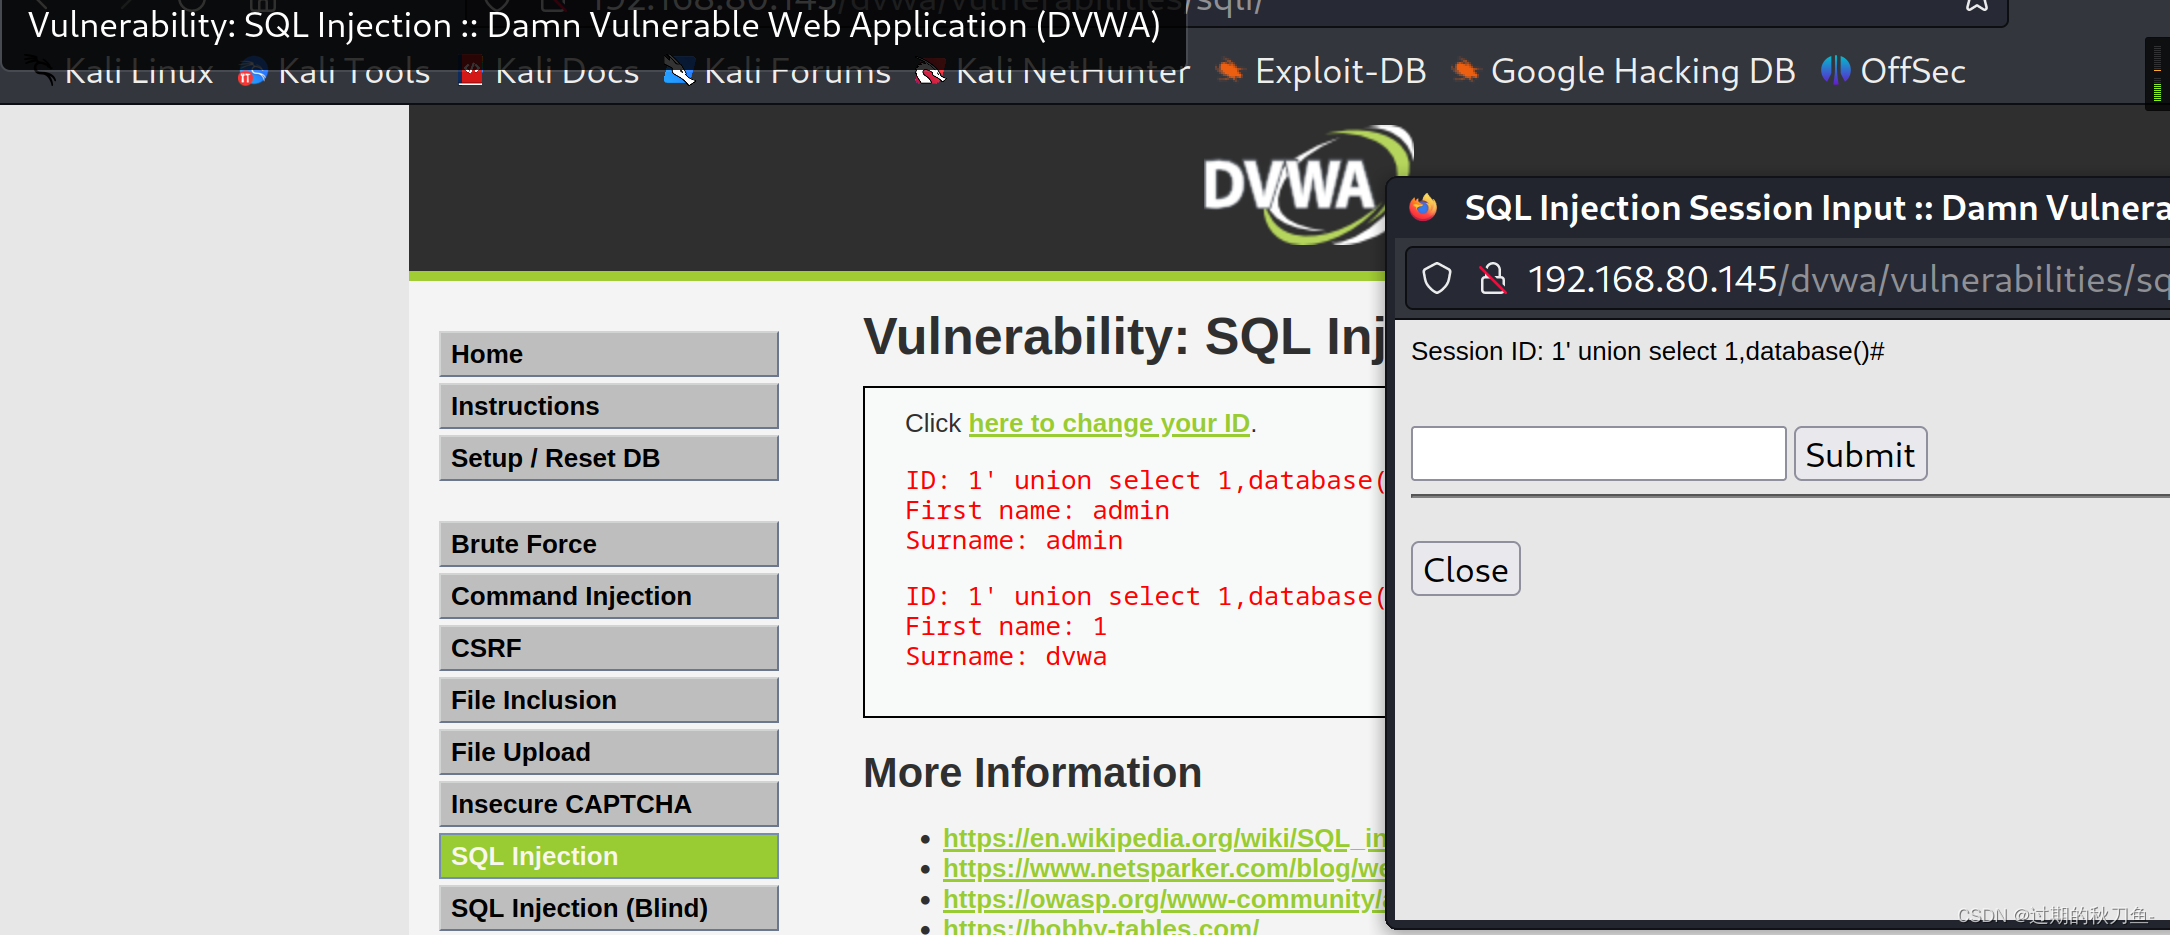This screenshot has width=2170, height=935.
Task: Select Brute Force vulnerability
Action: point(608,544)
